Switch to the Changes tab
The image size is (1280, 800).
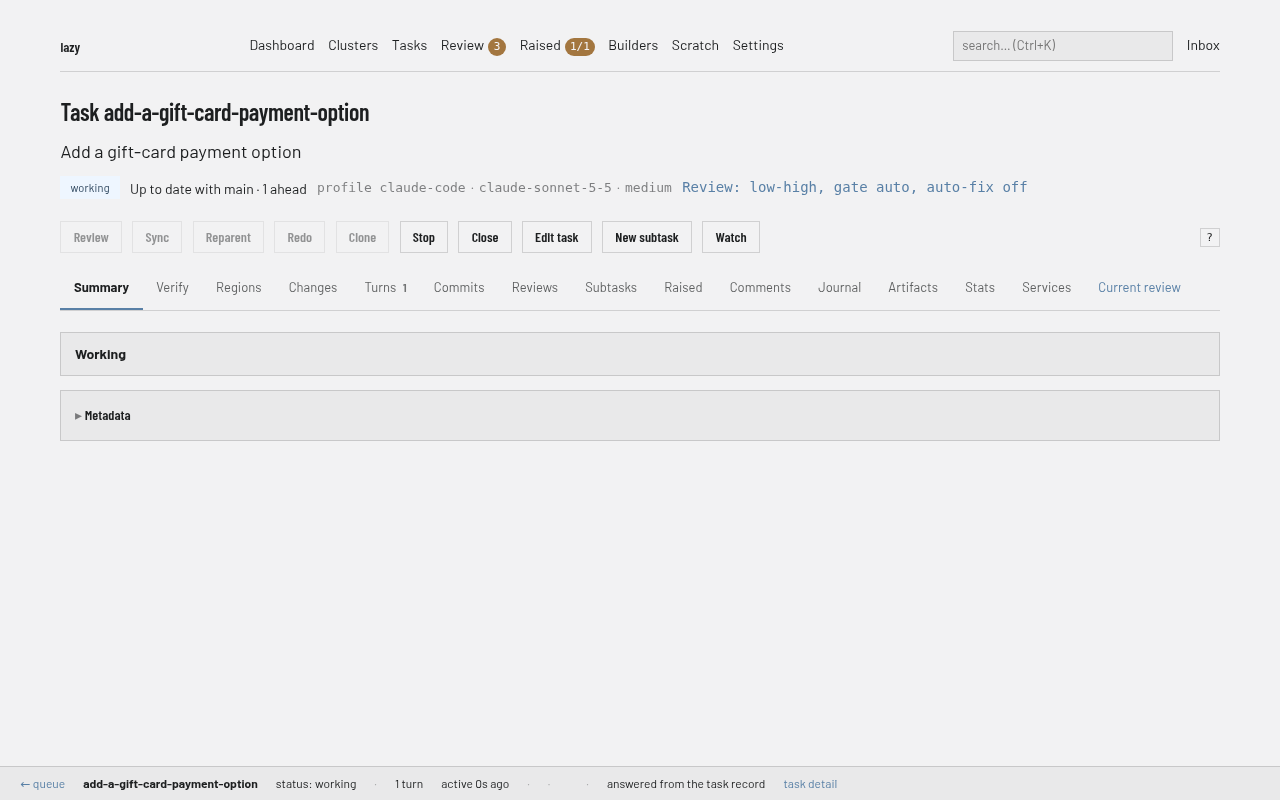pos(313,288)
